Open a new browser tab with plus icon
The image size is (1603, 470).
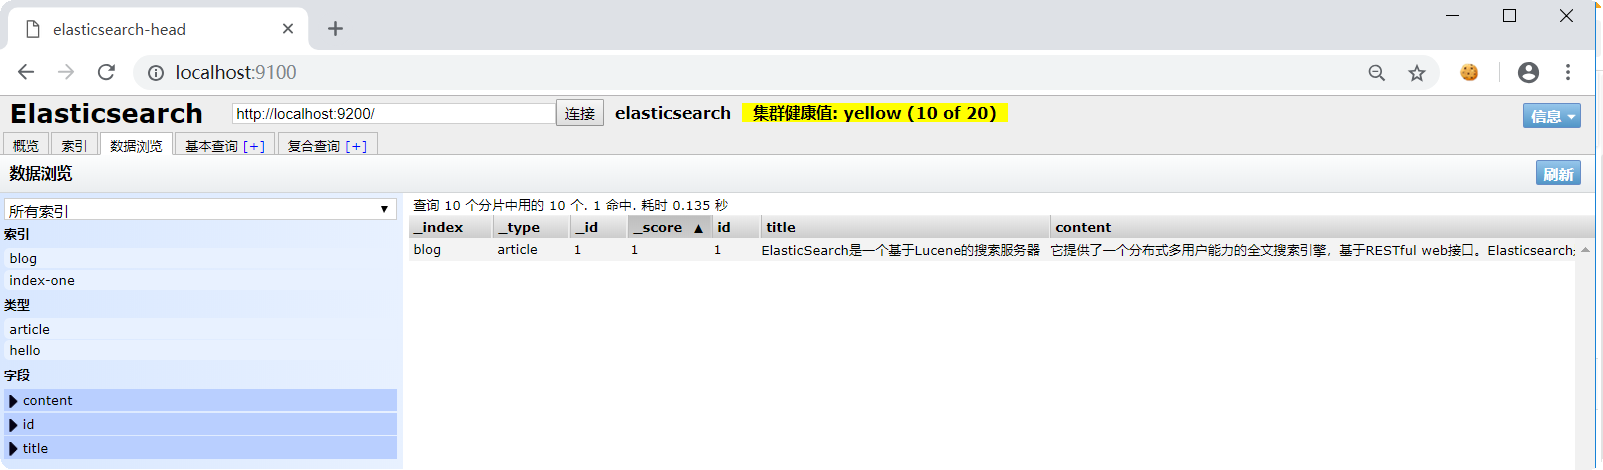336,29
